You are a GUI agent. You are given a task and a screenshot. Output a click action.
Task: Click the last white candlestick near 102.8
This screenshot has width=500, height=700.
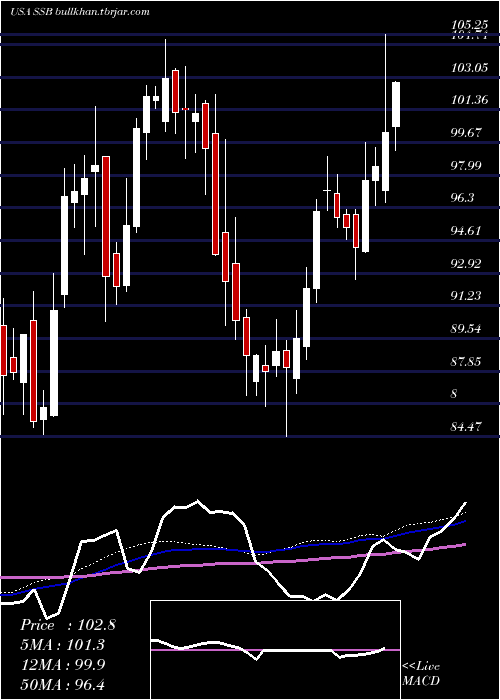coord(396,104)
